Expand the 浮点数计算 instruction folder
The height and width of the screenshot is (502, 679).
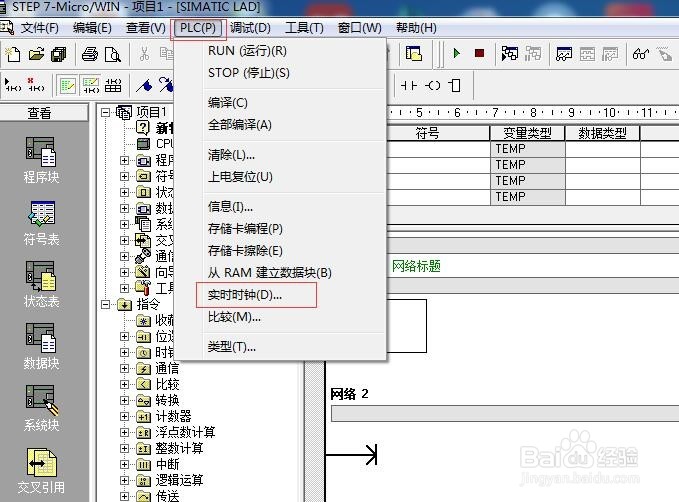pyautogui.click(x=124, y=433)
